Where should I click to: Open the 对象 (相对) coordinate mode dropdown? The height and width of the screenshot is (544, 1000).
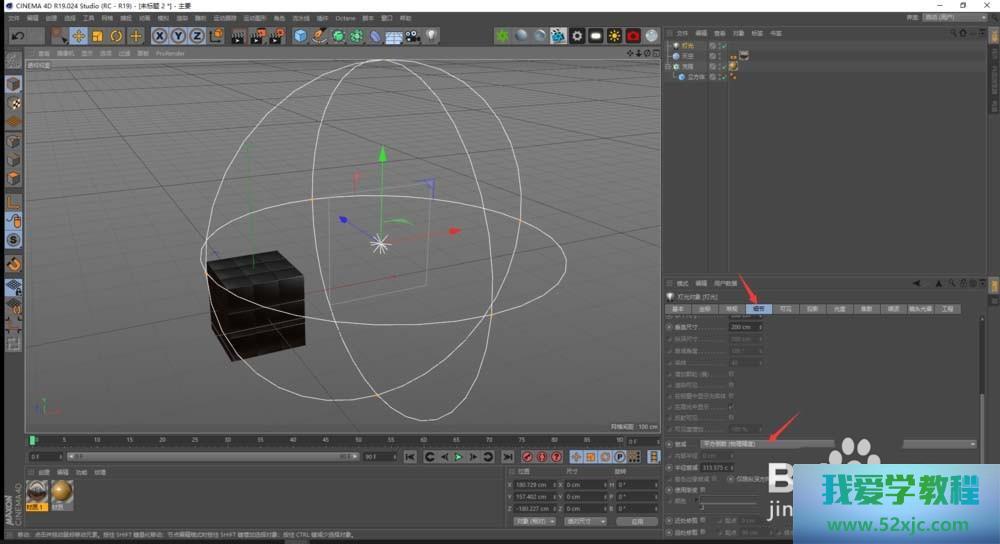(535, 521)
